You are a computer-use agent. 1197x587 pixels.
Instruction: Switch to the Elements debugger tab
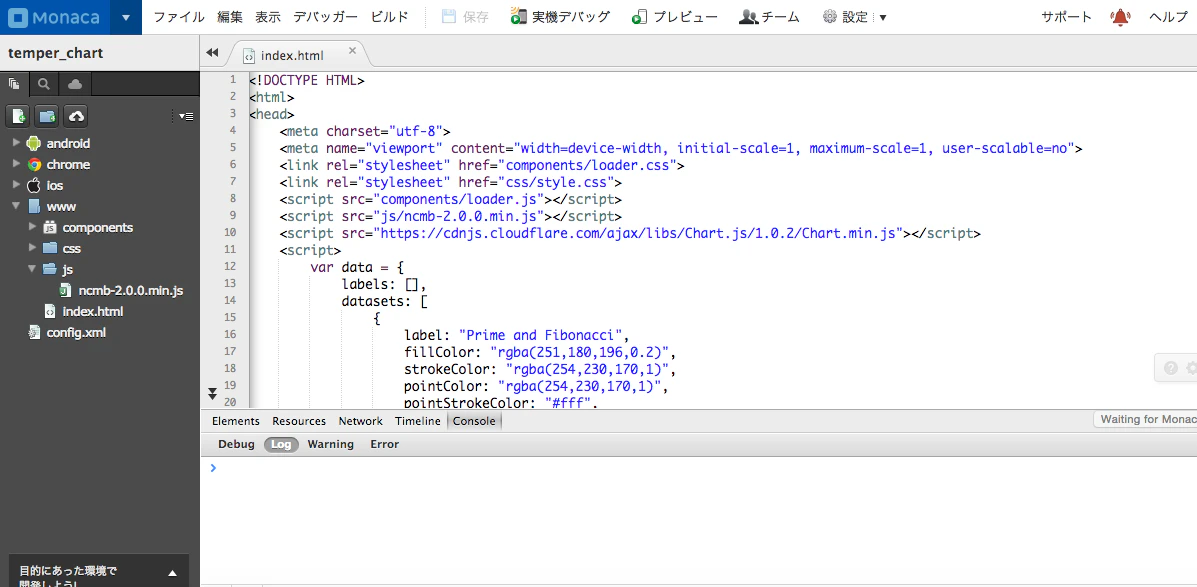(x=235, y=421)
